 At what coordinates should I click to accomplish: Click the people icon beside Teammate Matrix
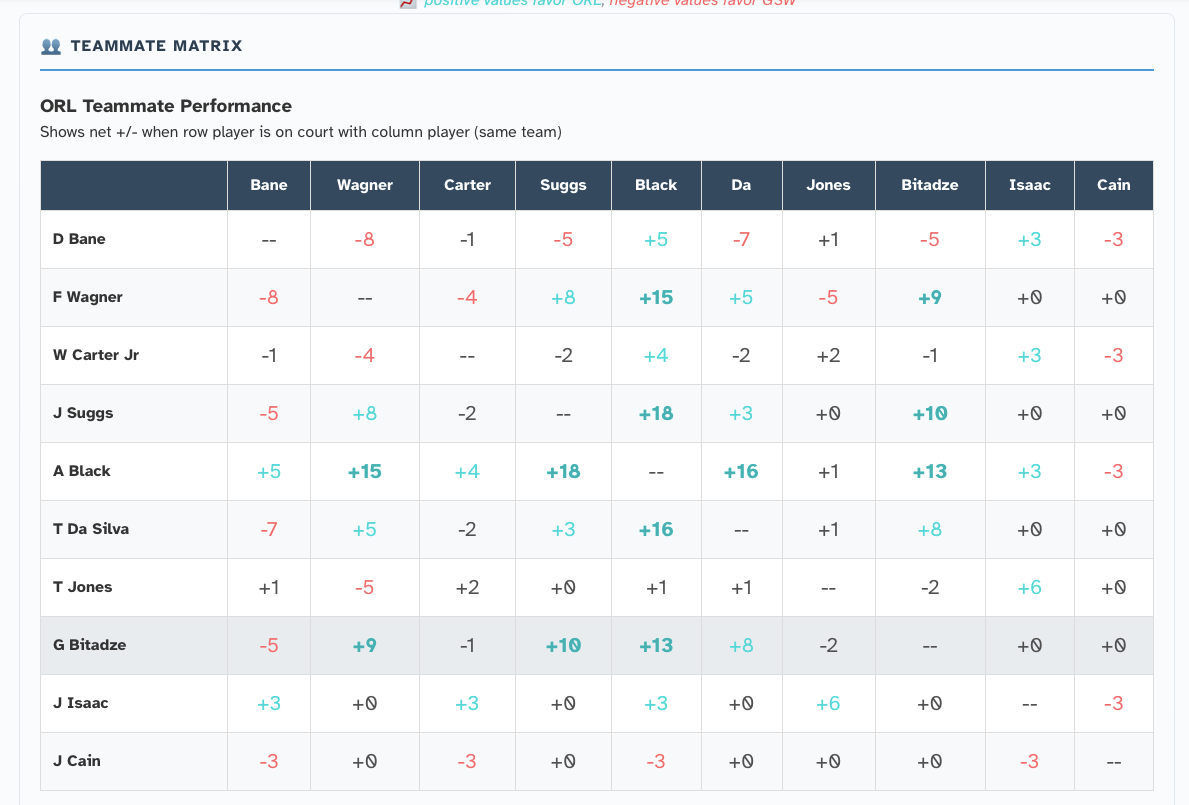click(51, 46)
